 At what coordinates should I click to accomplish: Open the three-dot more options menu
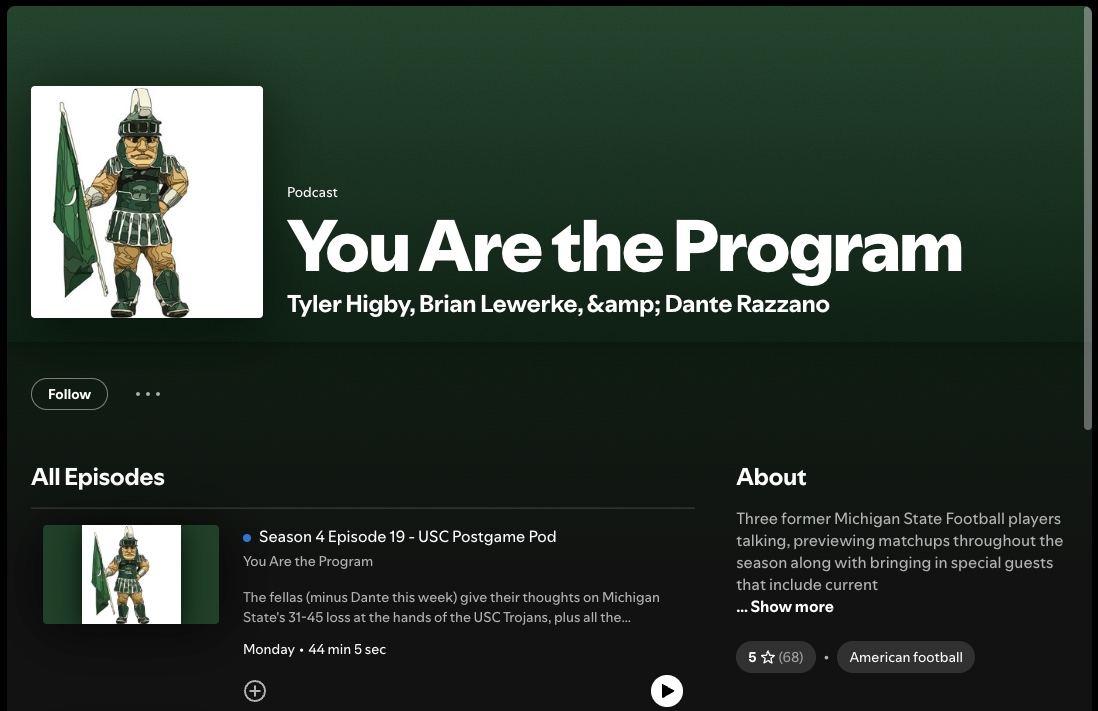(x=148, y=394)
